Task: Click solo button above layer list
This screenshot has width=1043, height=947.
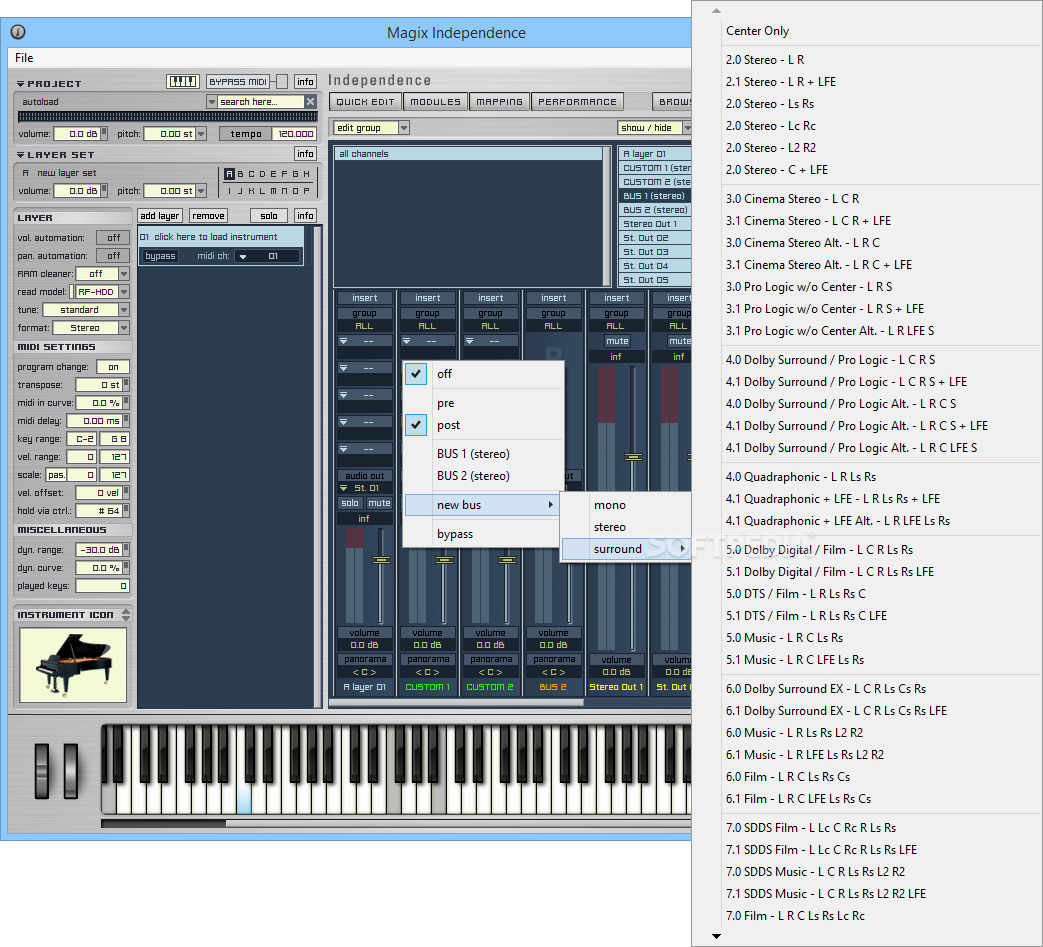Action: point(269,215)
